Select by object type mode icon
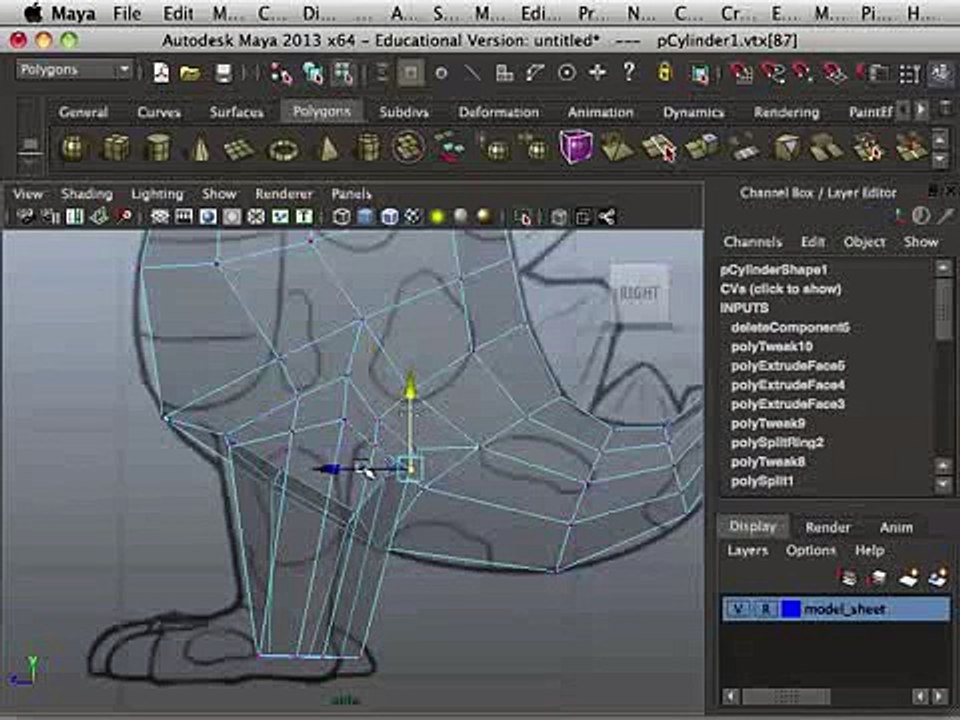The width and height of the screenshot is (960, 720). pyautogui.click(x=313, y=73)
